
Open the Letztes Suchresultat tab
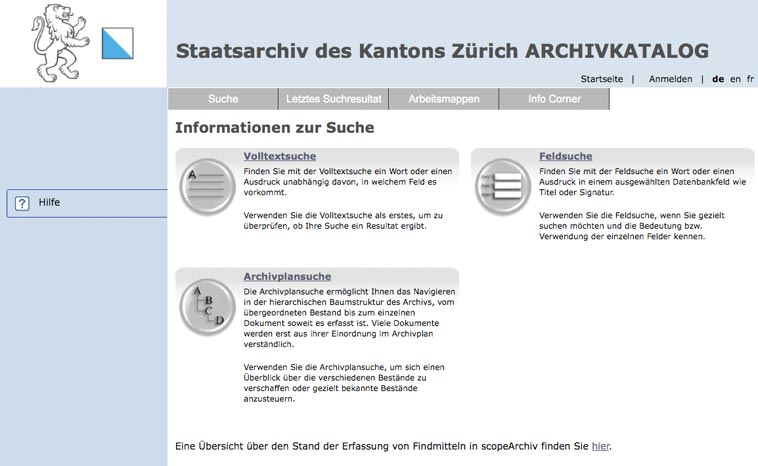pyautogui.click(x=334, y=99)
